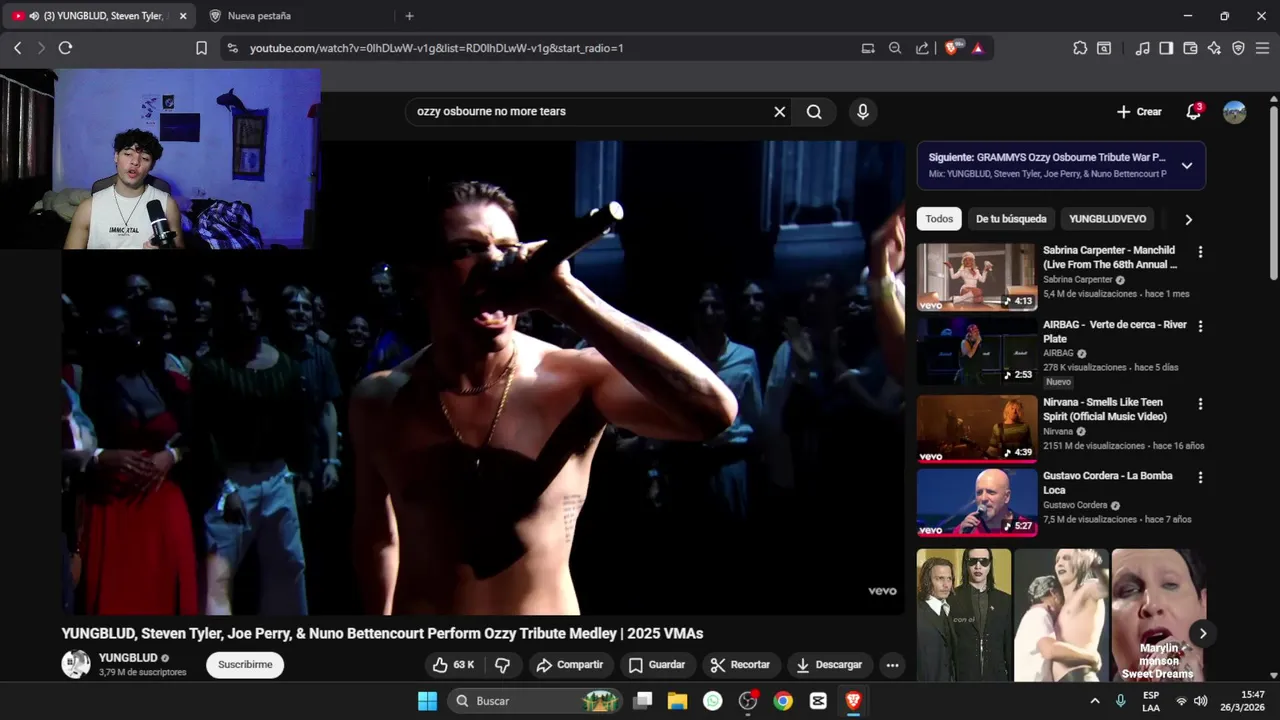The width and height of the screenshot is (1280, 720).
Task: Run the YouTube search magnifier button
Action: click(814, 112)
